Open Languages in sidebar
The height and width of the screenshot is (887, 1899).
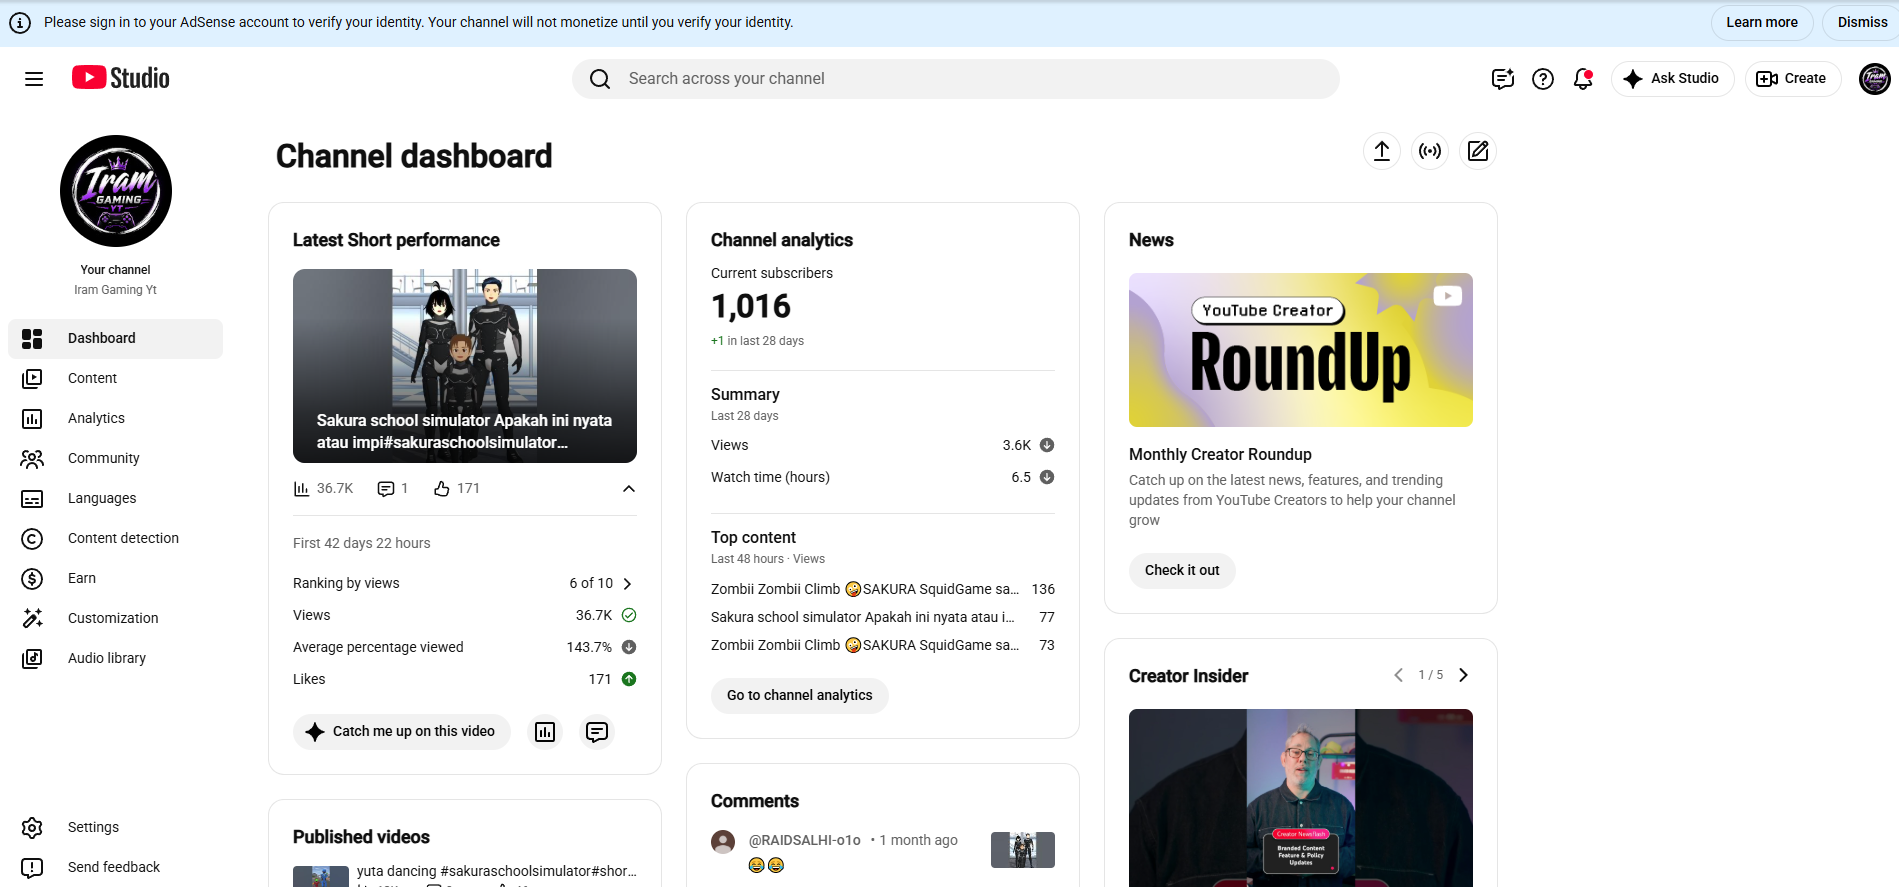(x=115, y=499)
